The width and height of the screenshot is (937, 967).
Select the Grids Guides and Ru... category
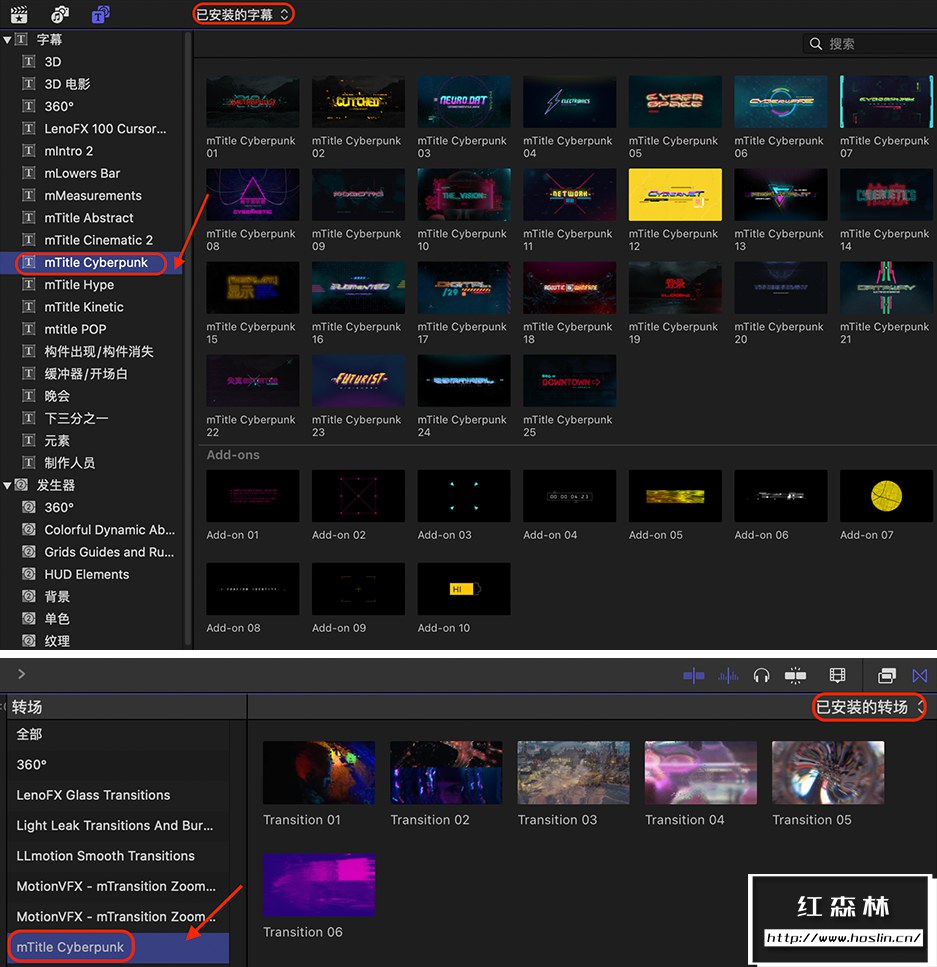[x=109, y=552]
